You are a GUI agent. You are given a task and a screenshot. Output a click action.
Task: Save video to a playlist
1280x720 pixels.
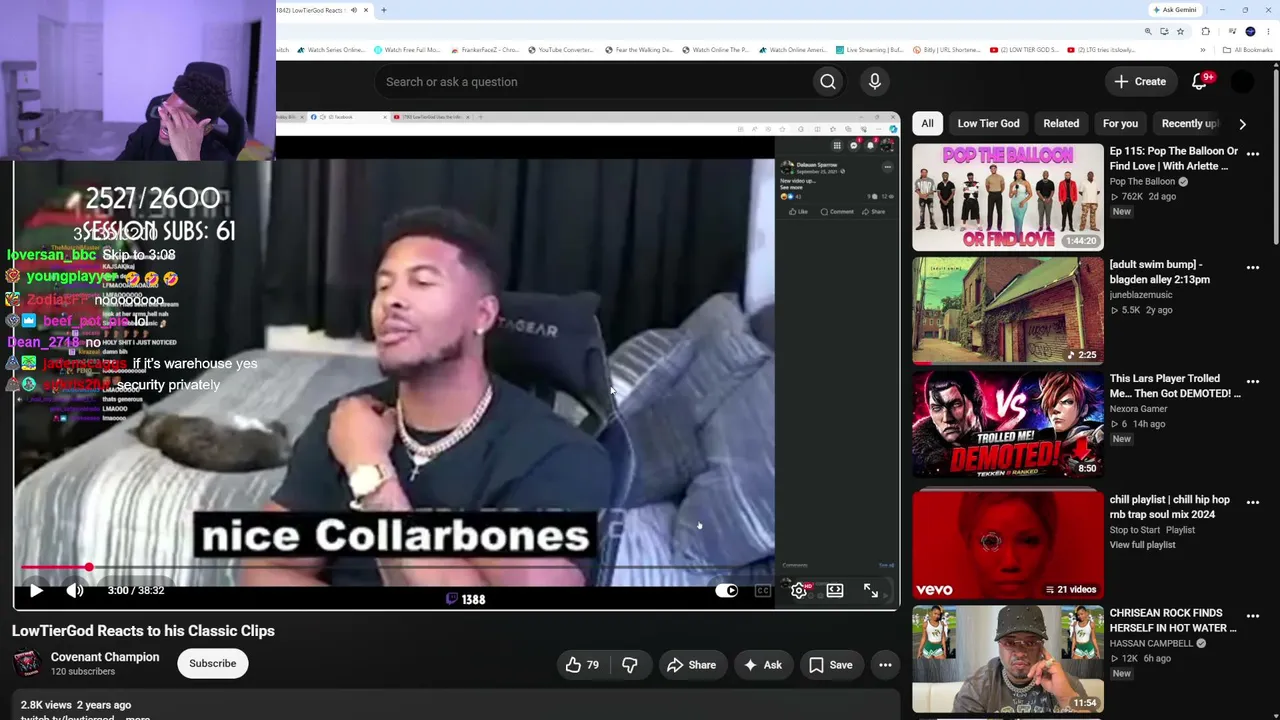pyautogui.click(x=830, y=665)
